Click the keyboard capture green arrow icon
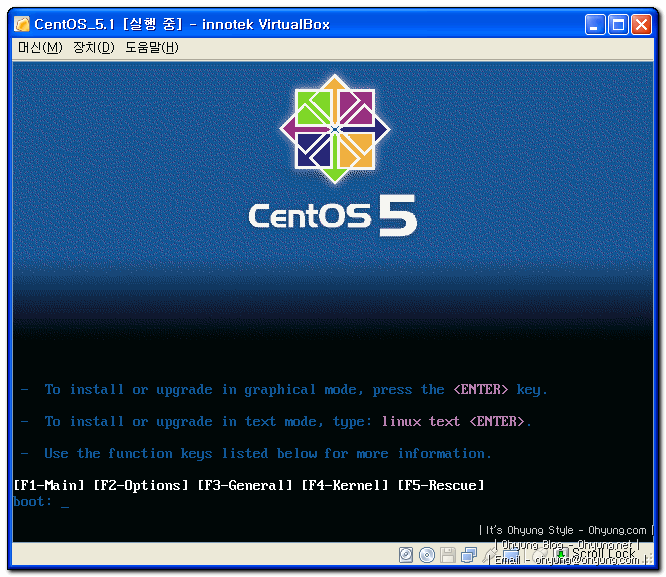Screen dimensions: 666x577 pos(561,554)
